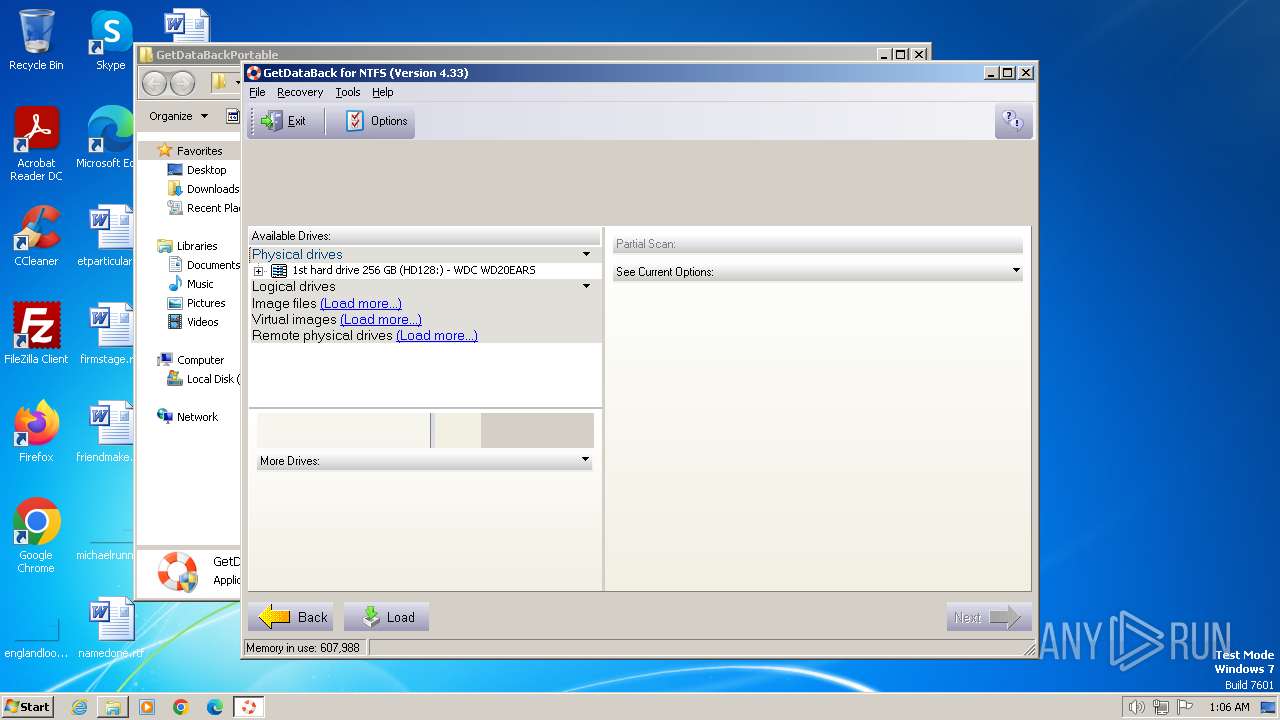Click the Load button
The width and height of the screenshot is (1280, 720).
point(387,617)
